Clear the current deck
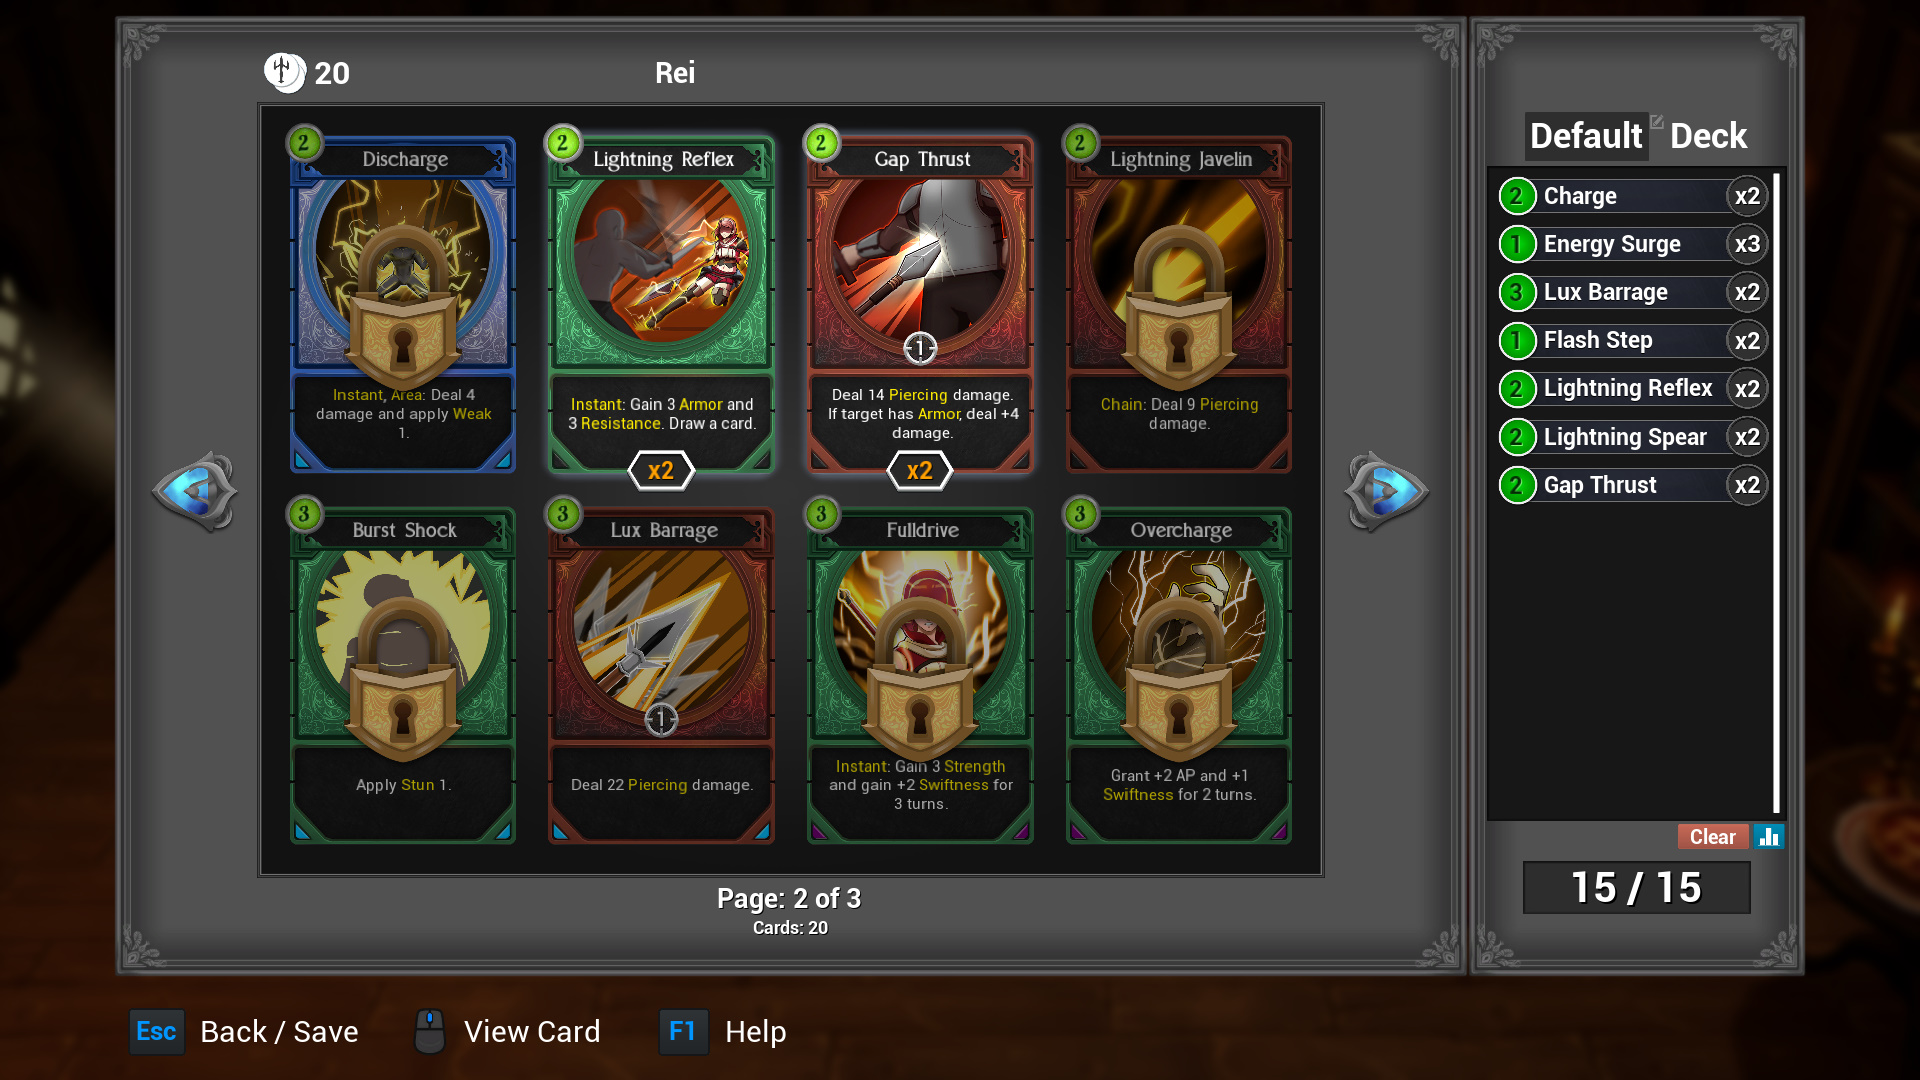This screenshot has width=1920, height=1080. [x=1713, y=837]
